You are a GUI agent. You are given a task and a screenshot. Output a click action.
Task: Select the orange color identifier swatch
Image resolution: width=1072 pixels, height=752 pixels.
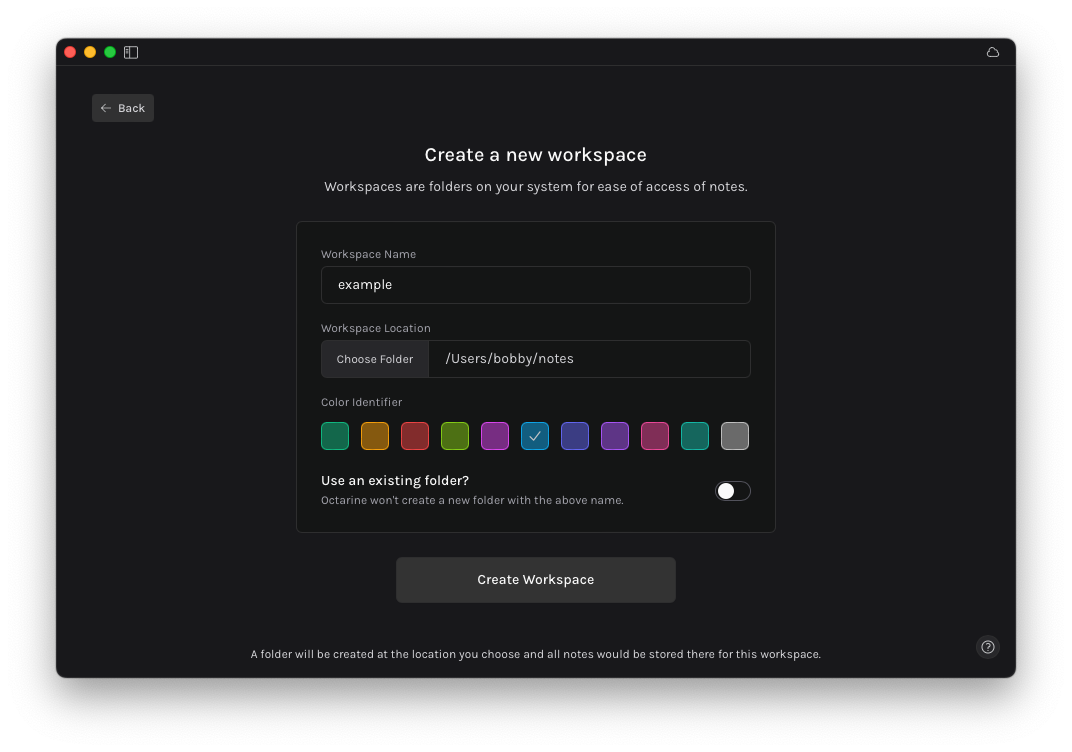375,436
